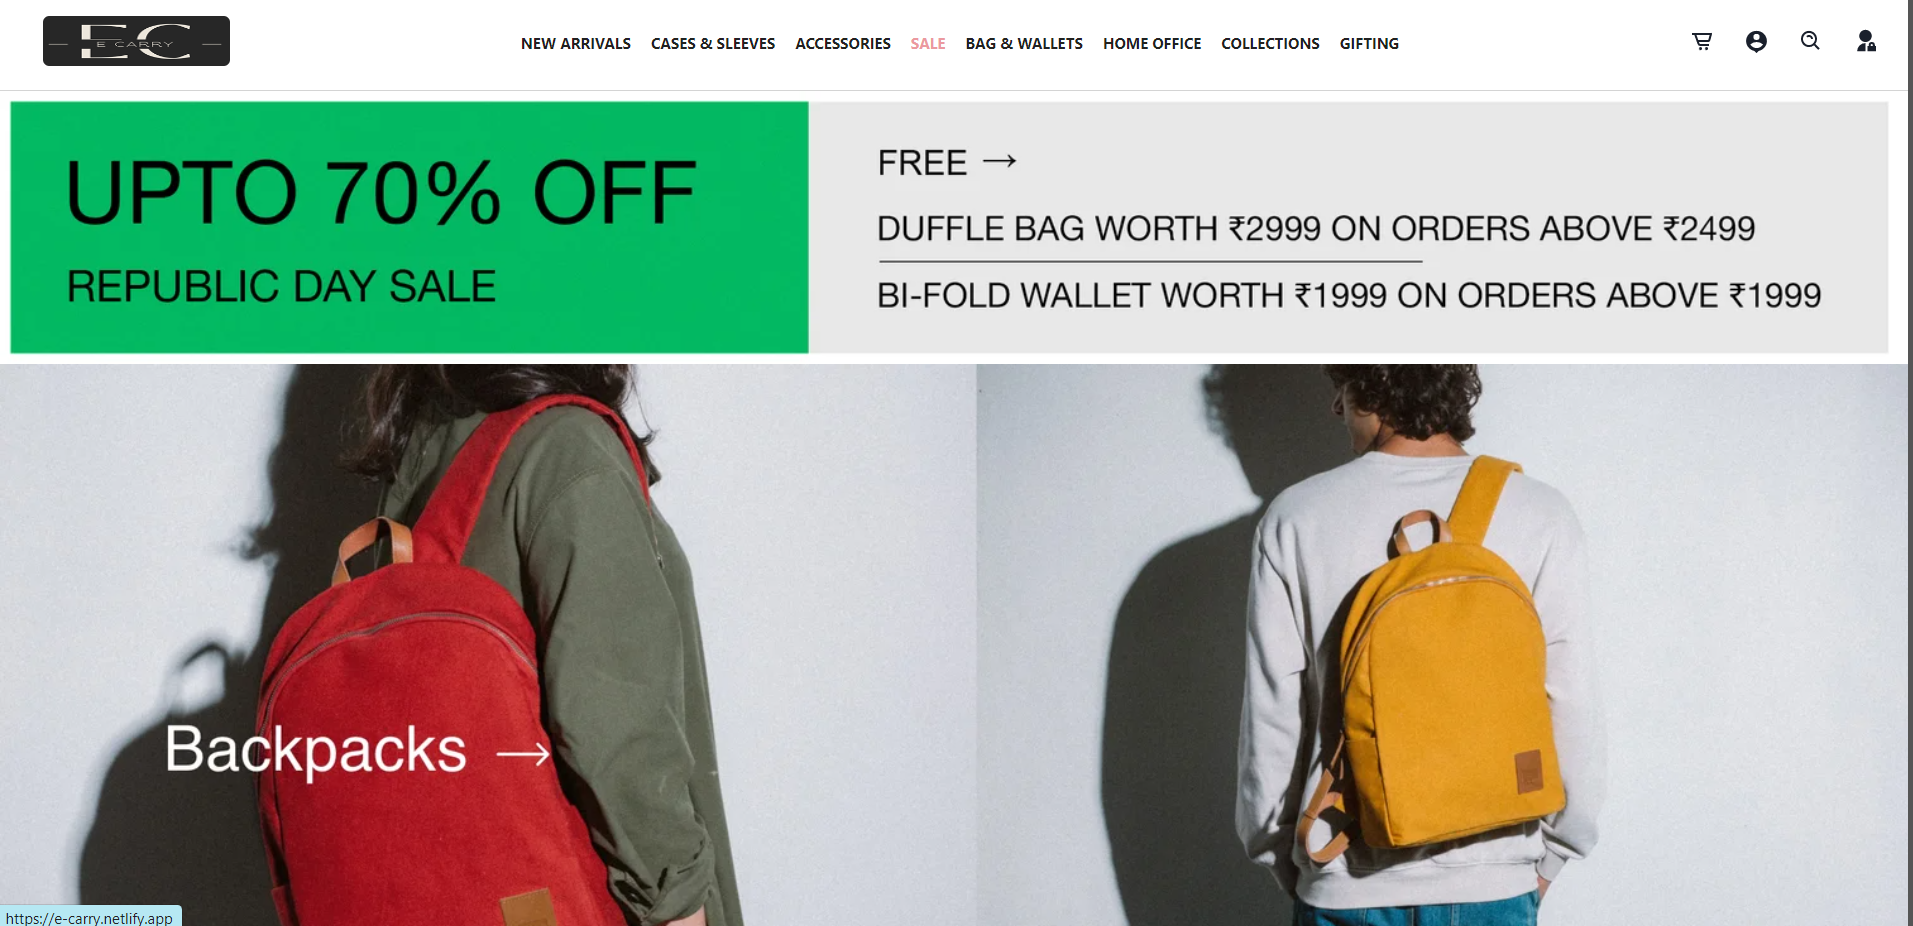Open the New Arrivals menu
Viewport: 1913px width, 926px height.
point(576,44)
